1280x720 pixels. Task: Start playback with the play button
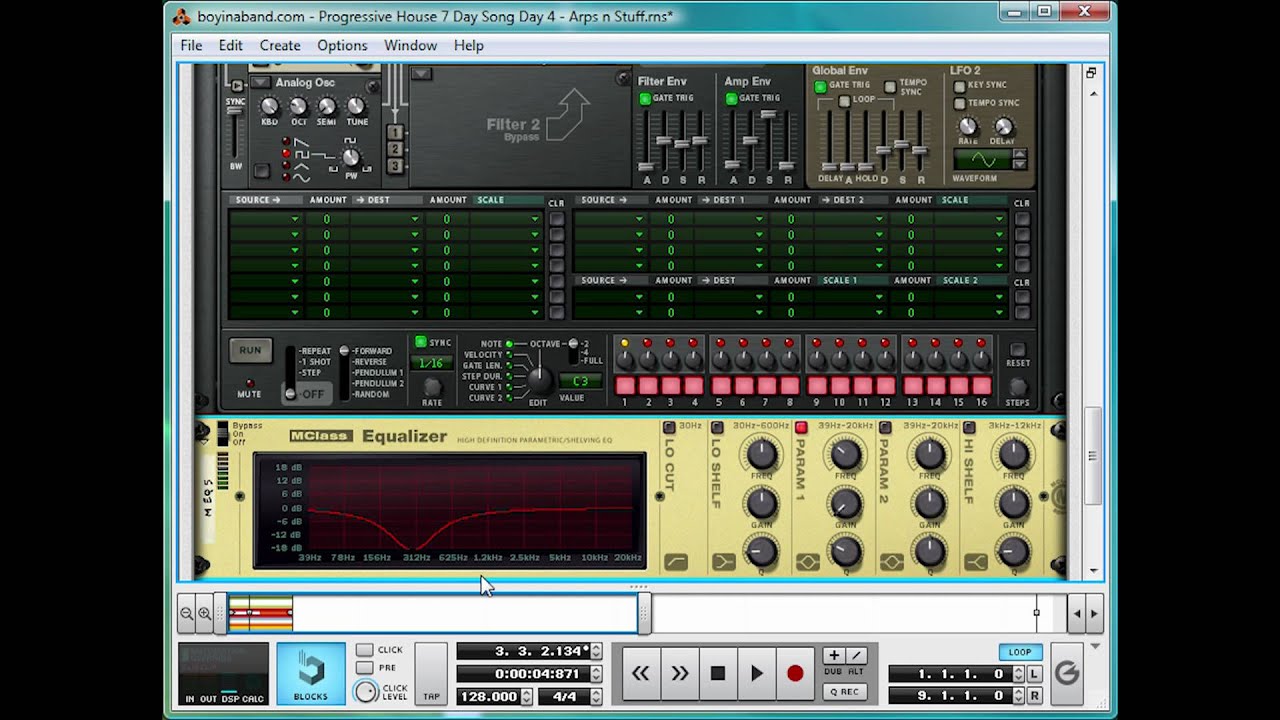click(x=757, y=673)
